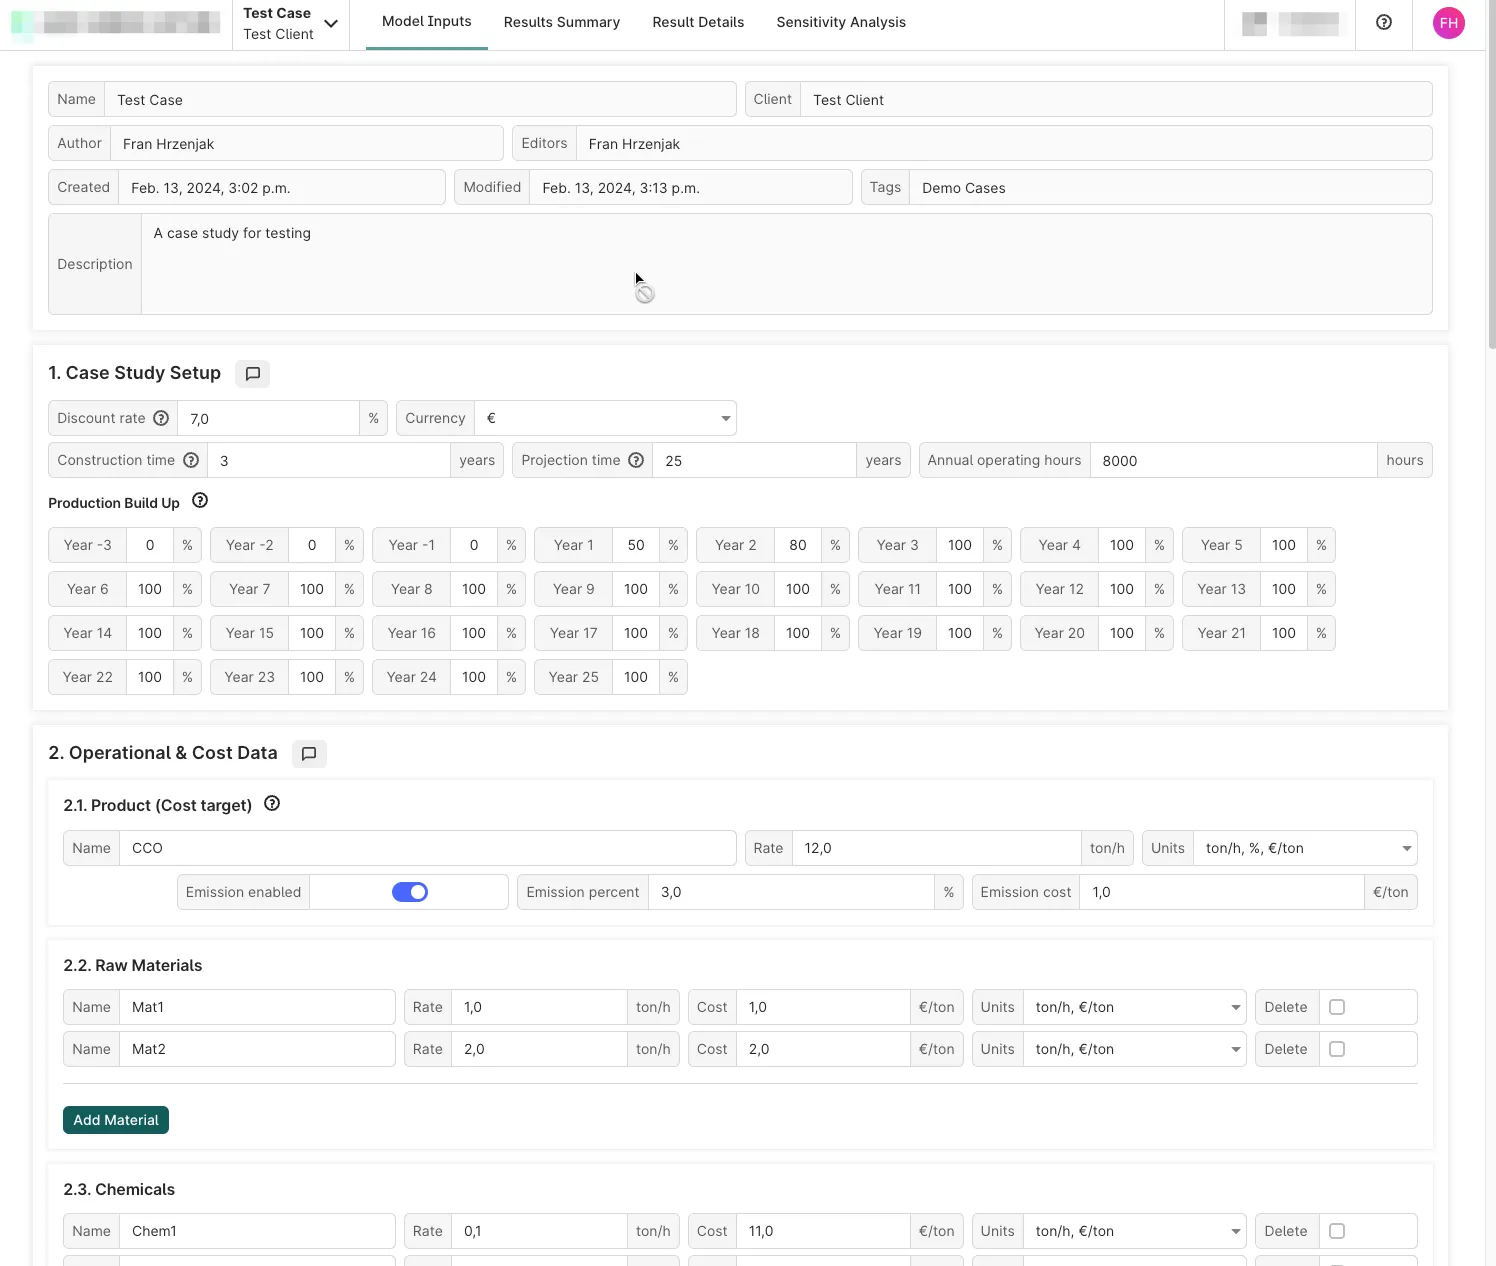Switch to the Results Summary tab

pos(561,22)
